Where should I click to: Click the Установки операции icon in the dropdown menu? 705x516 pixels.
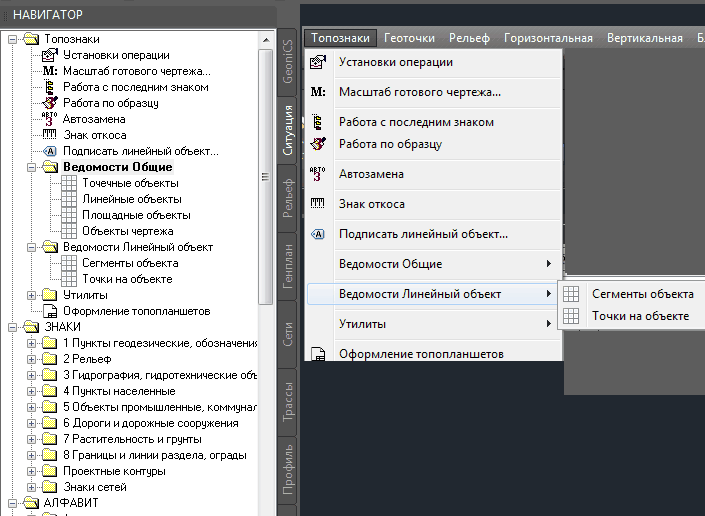tap(318, 63)
